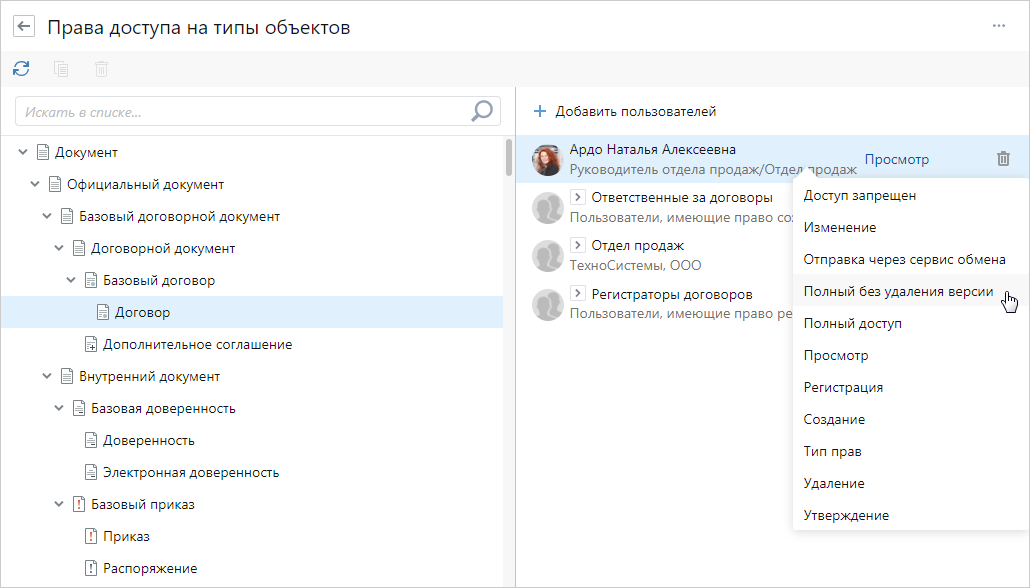This screenshot has width=1030, height=588.
Task: Open the Просмотр access rights dropdown
Action: (896, 159)
